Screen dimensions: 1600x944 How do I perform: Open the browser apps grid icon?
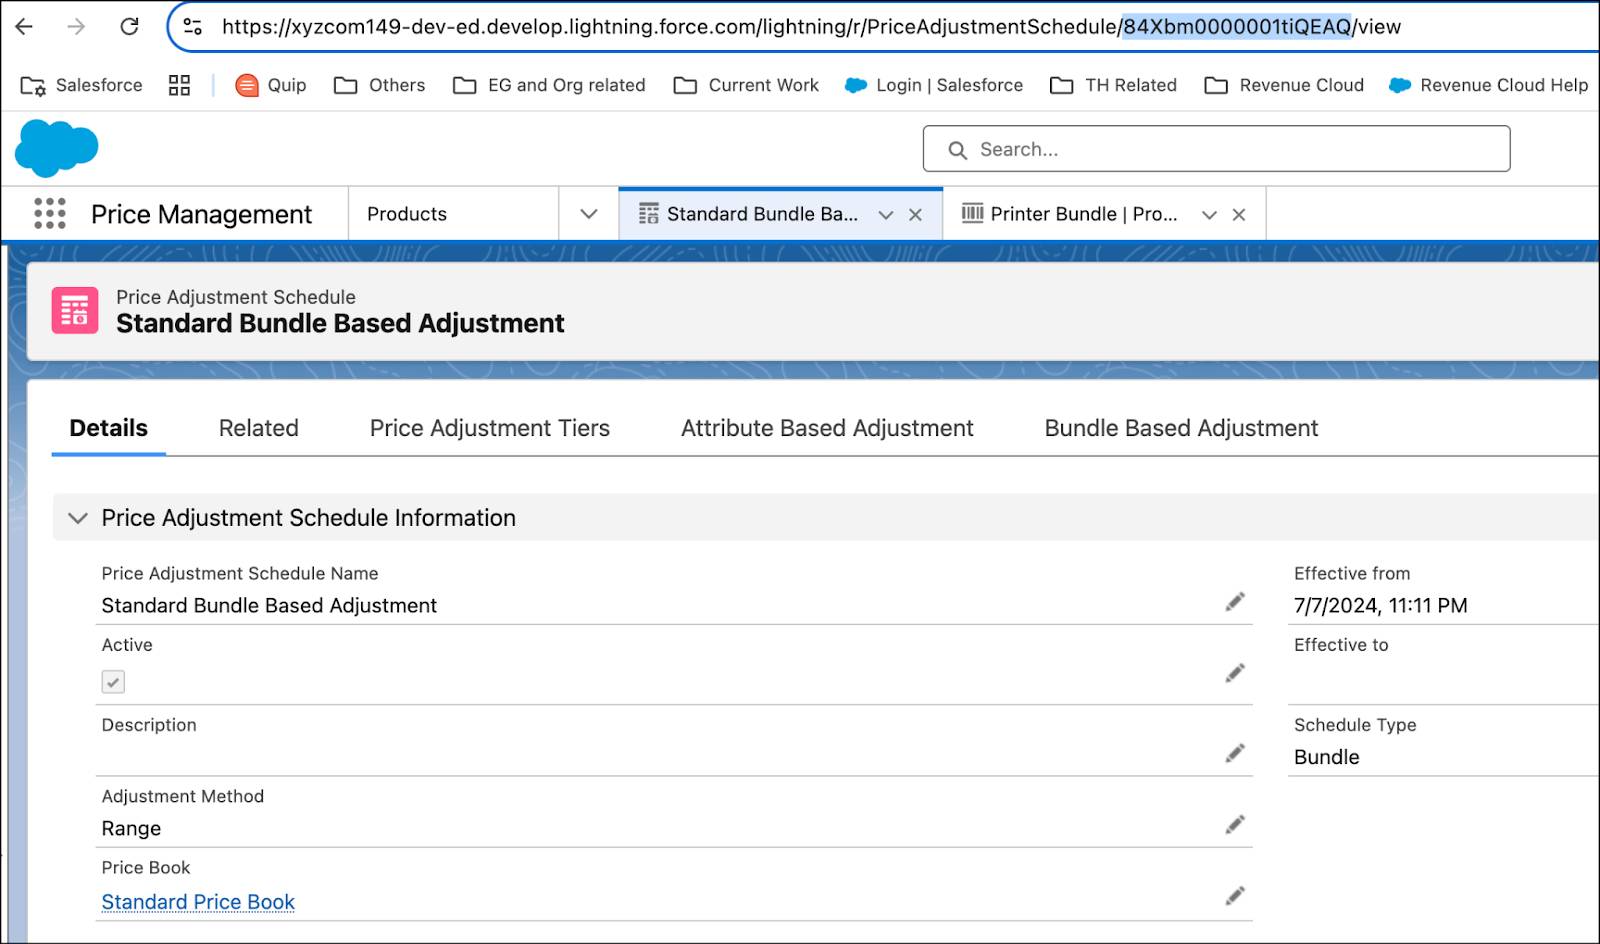179,85
